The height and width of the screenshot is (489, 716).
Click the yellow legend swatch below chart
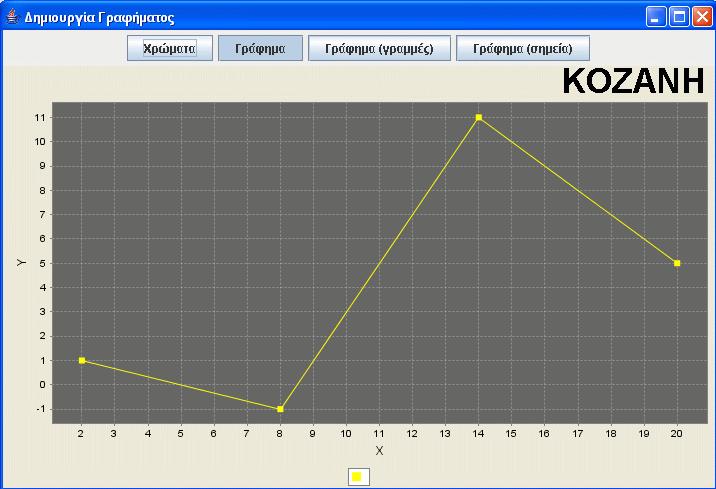point(357,477)
